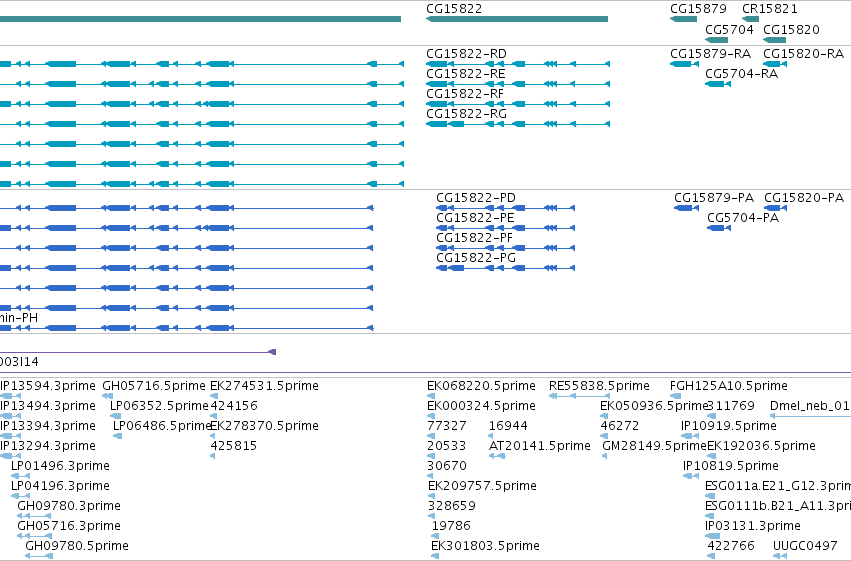Click the CG15879 gene arrow glyph
The height and width of the screenshot is (561, 851).
pos(683,19)
